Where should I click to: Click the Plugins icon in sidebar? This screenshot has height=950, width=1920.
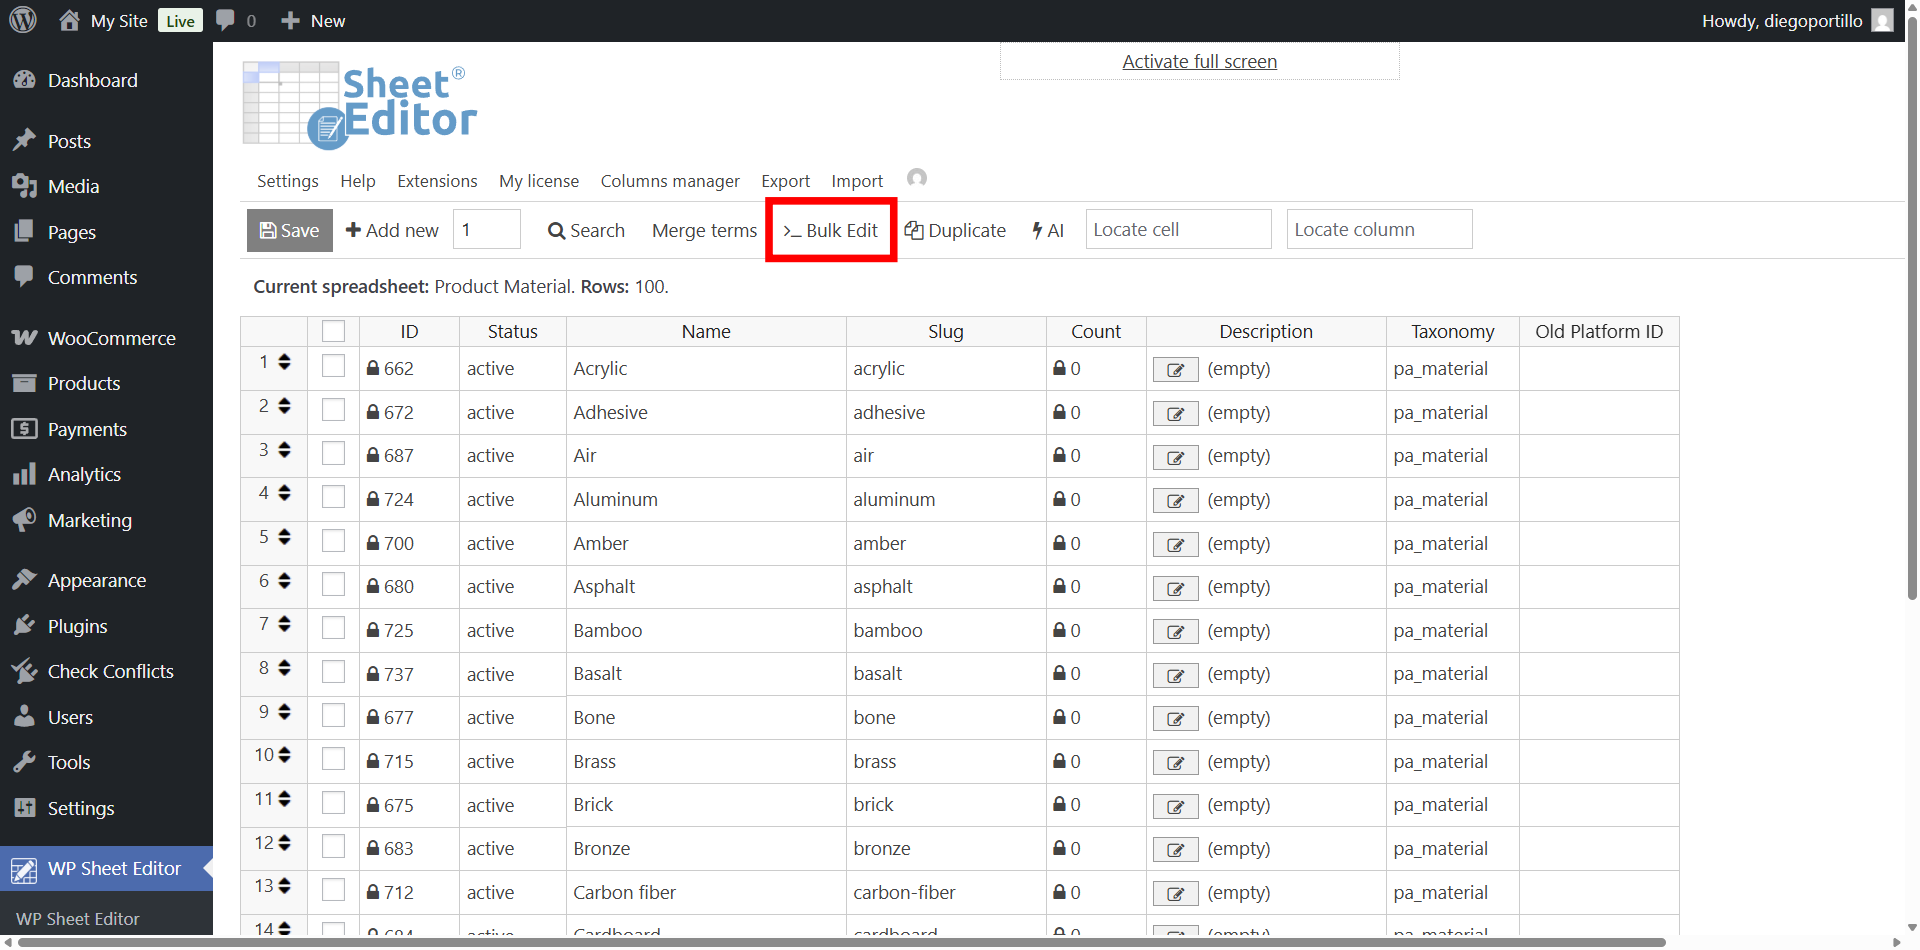tap(24, 626)
